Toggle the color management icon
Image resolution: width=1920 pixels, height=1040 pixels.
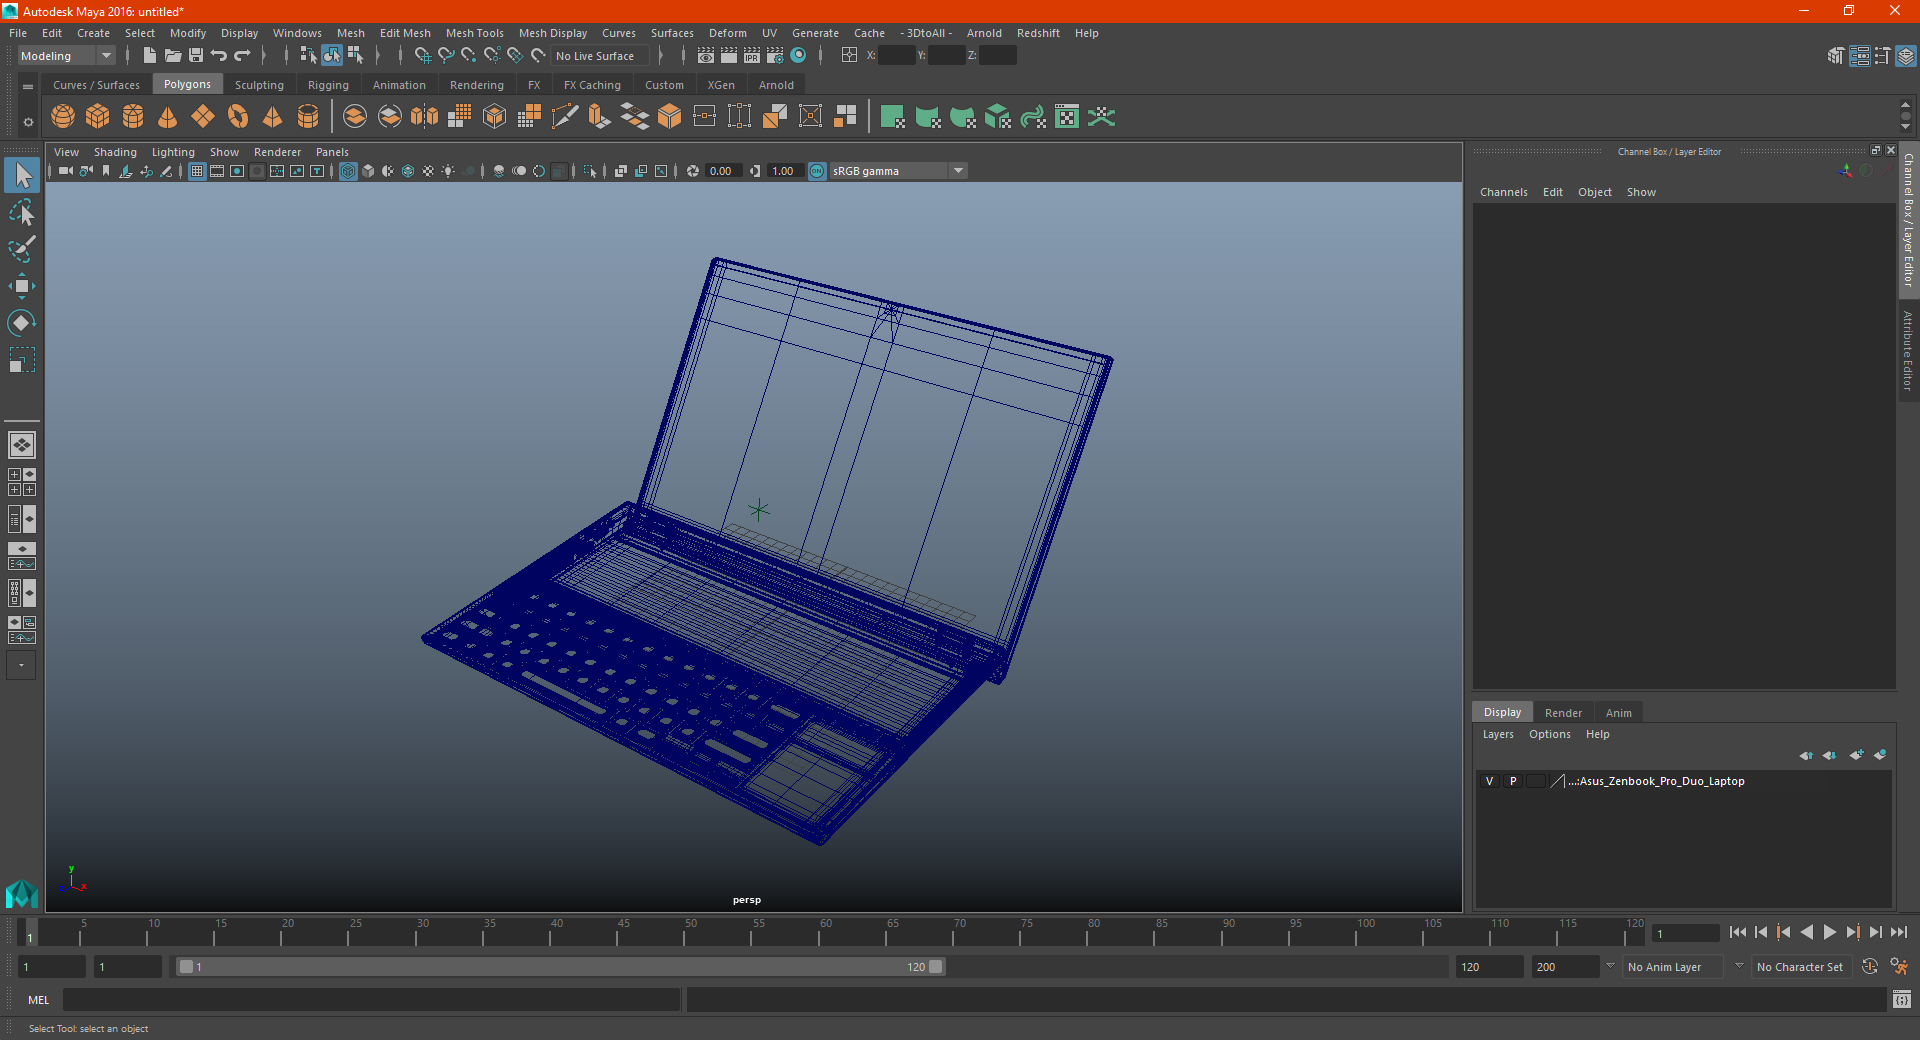[x=817, y=171]
